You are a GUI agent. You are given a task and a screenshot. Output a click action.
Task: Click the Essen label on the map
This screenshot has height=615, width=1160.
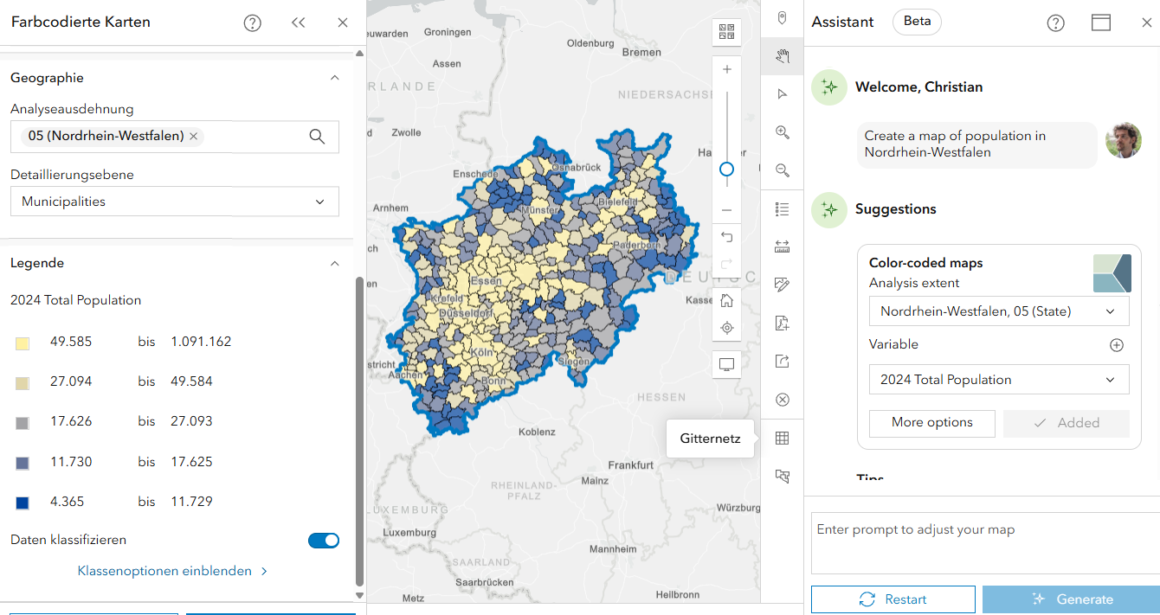tap(486, 281)
